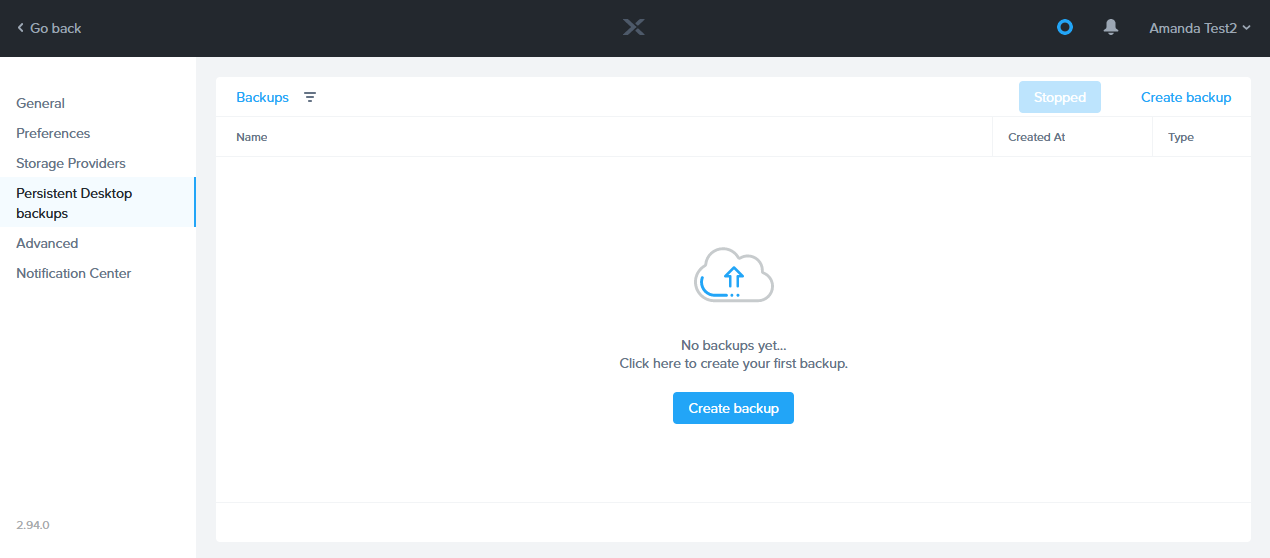Open the Advanced section

pyautogui.click(x=47, y=243)
